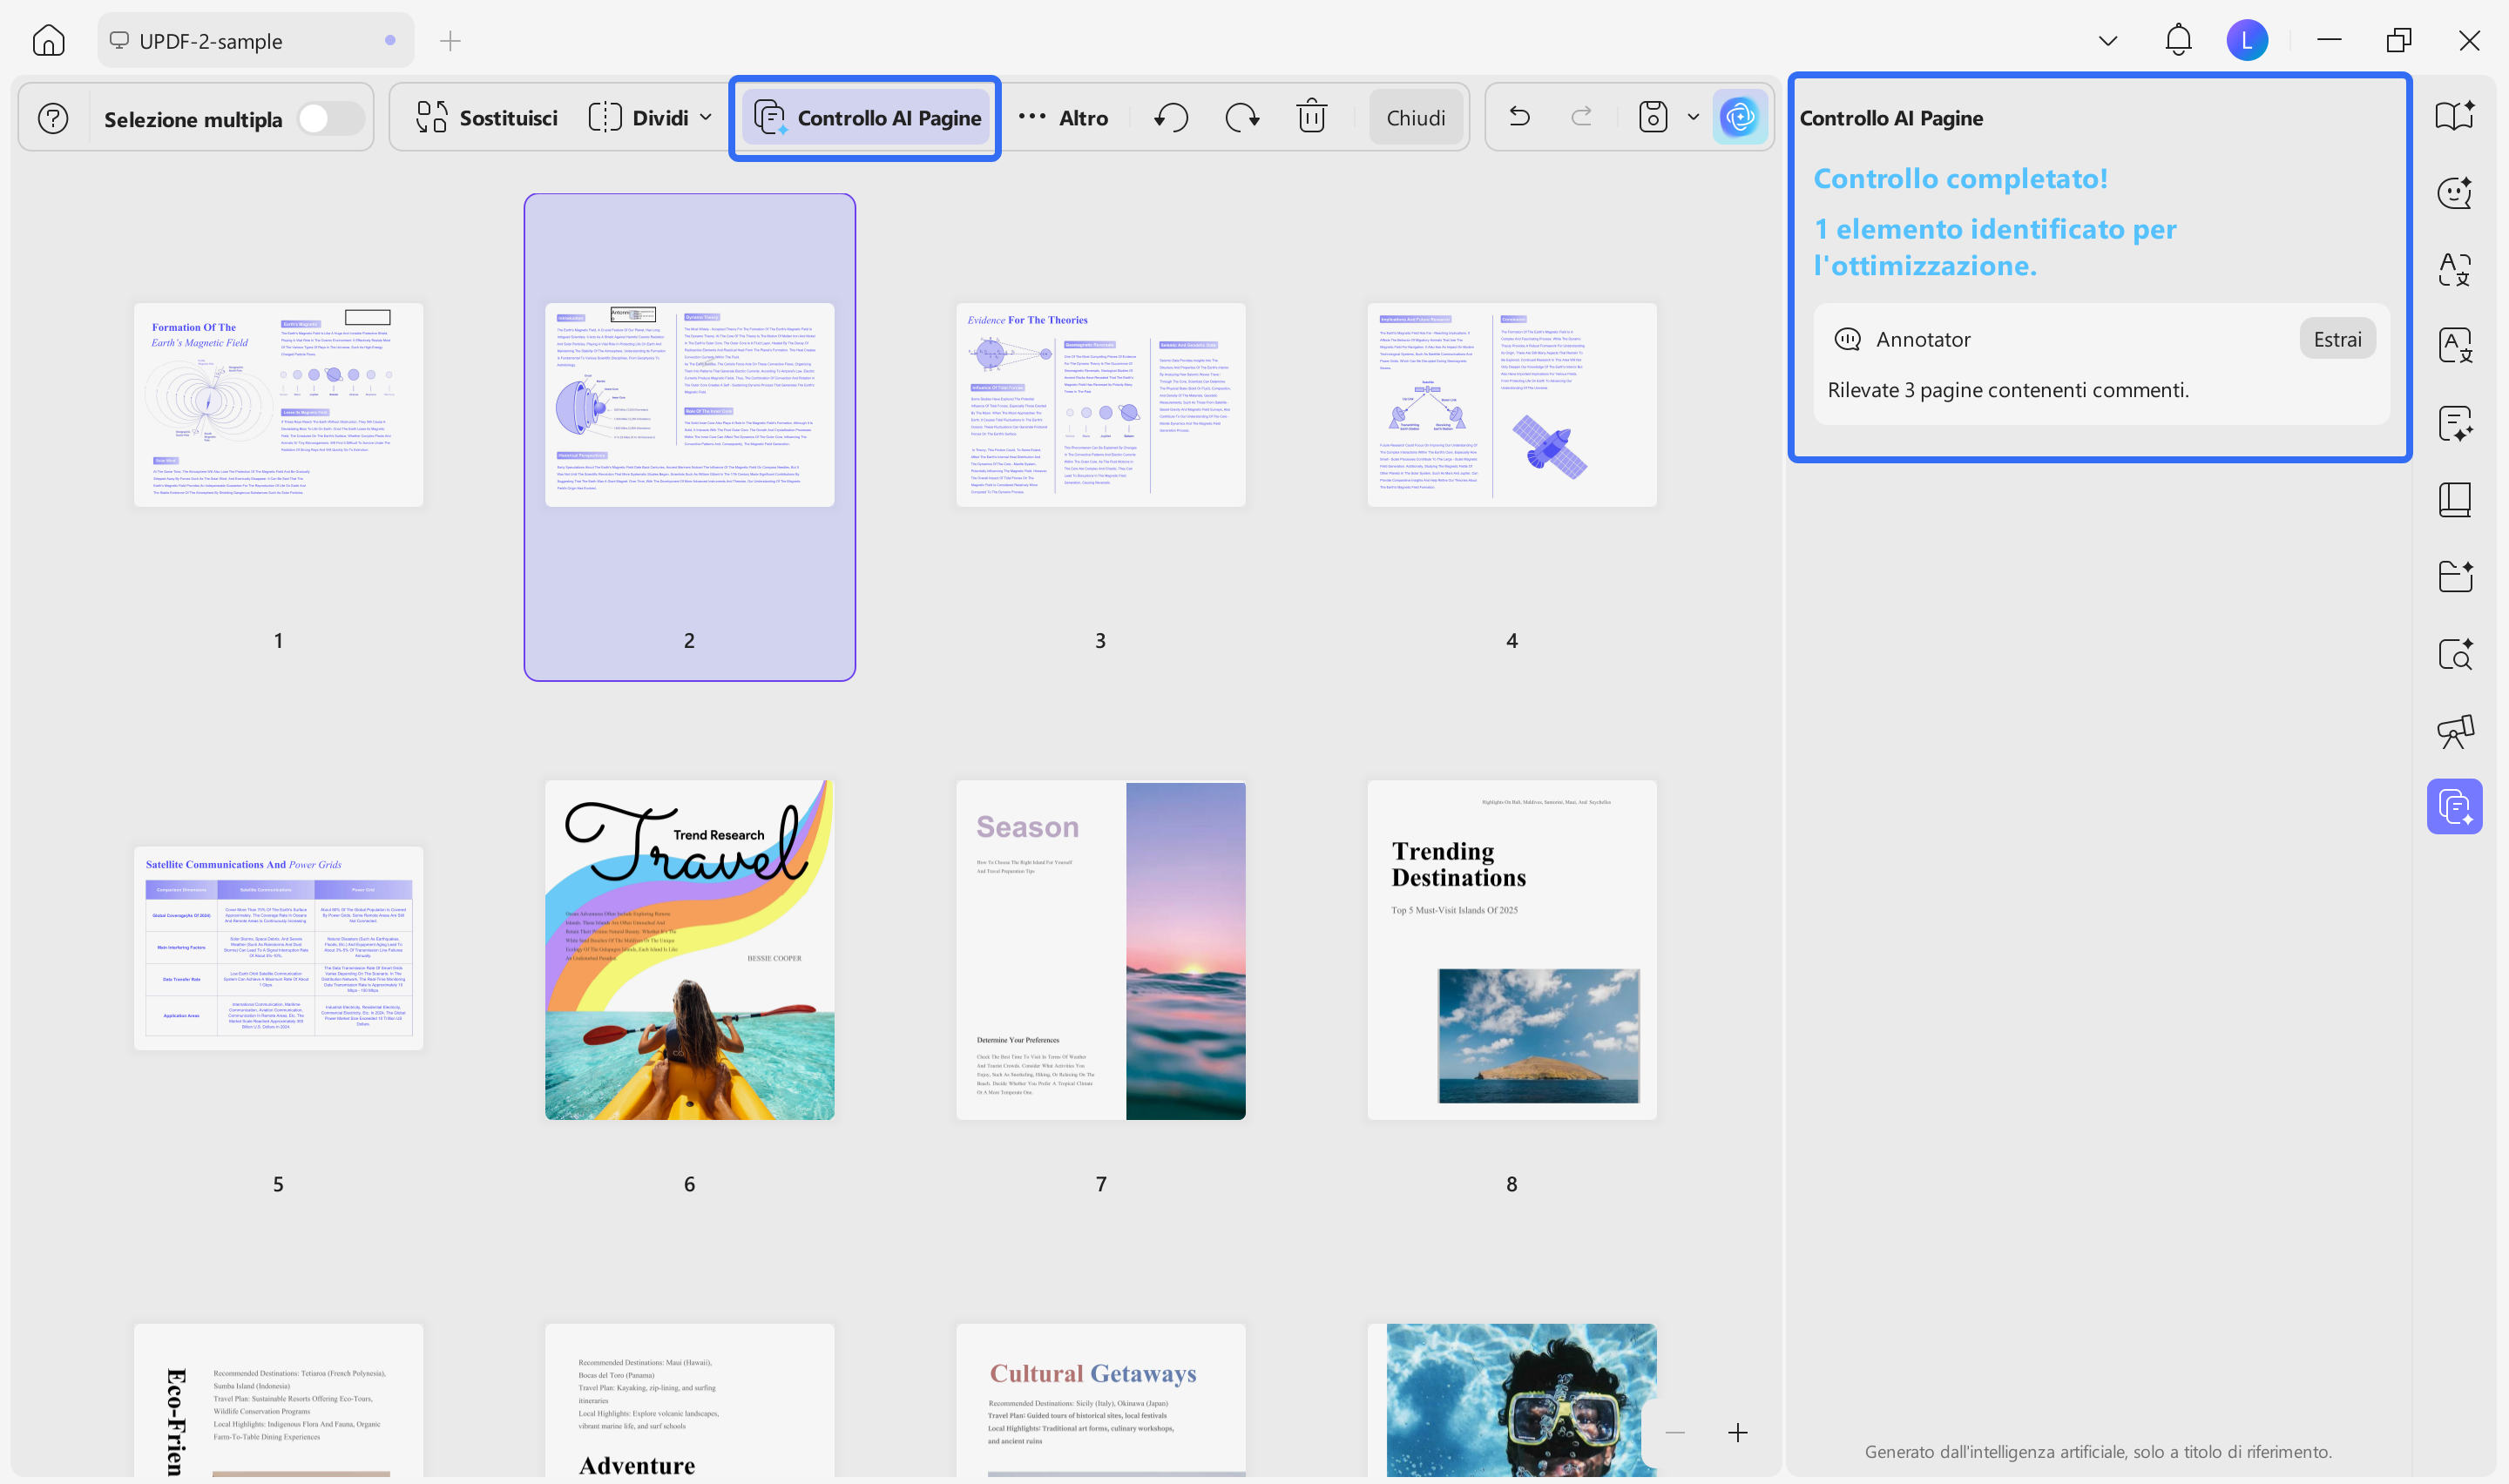Image resolution: width=2509 pixels, height=1484 pixels.
Task: Open the help question mark icon
Action: [53, 119]
